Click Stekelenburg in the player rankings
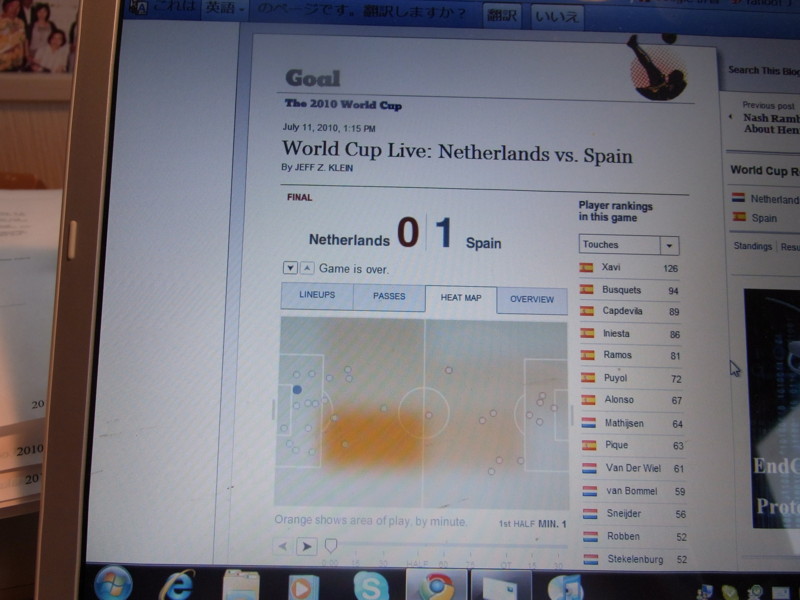This screenshot has height=600, width=800. tap(635, 559)
